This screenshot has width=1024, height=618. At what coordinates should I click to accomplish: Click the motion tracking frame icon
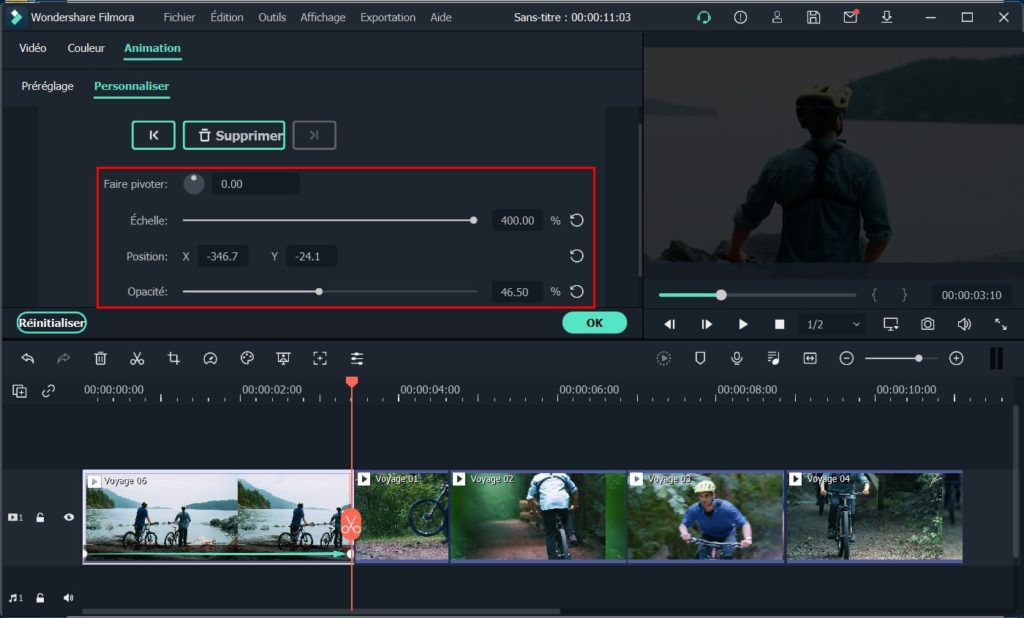click(319, 358)
